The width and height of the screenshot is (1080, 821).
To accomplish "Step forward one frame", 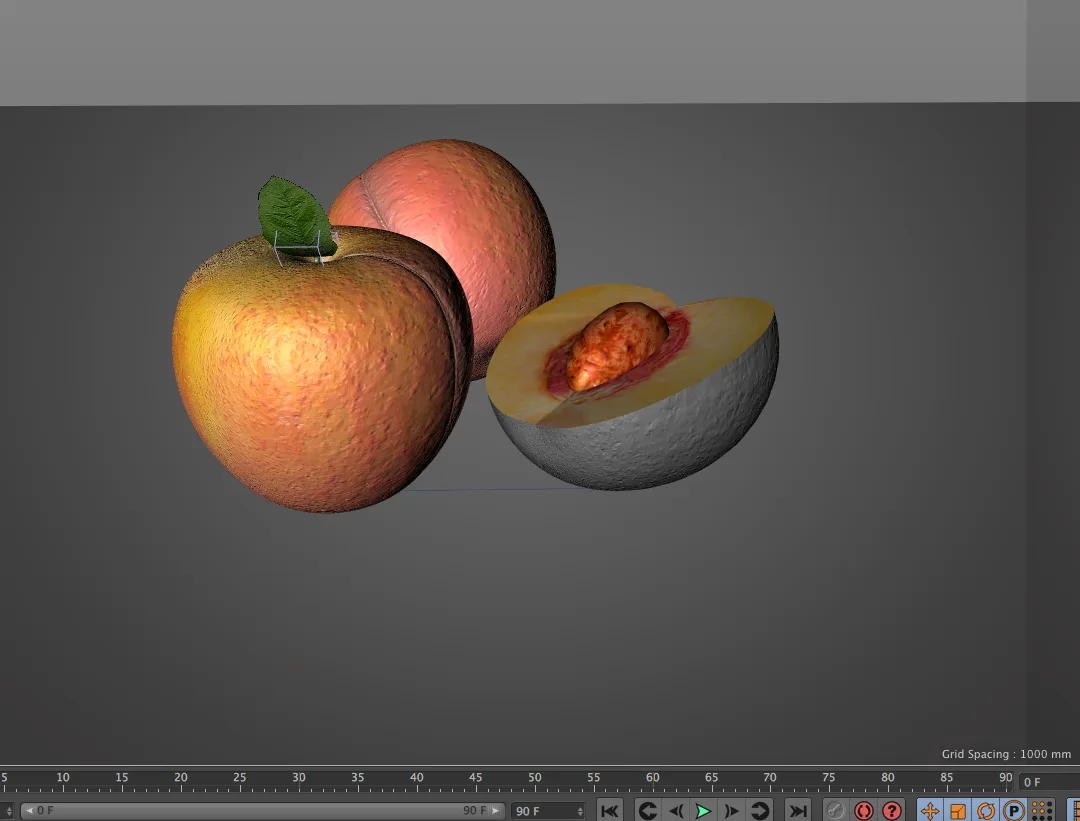I will point(731,811).
